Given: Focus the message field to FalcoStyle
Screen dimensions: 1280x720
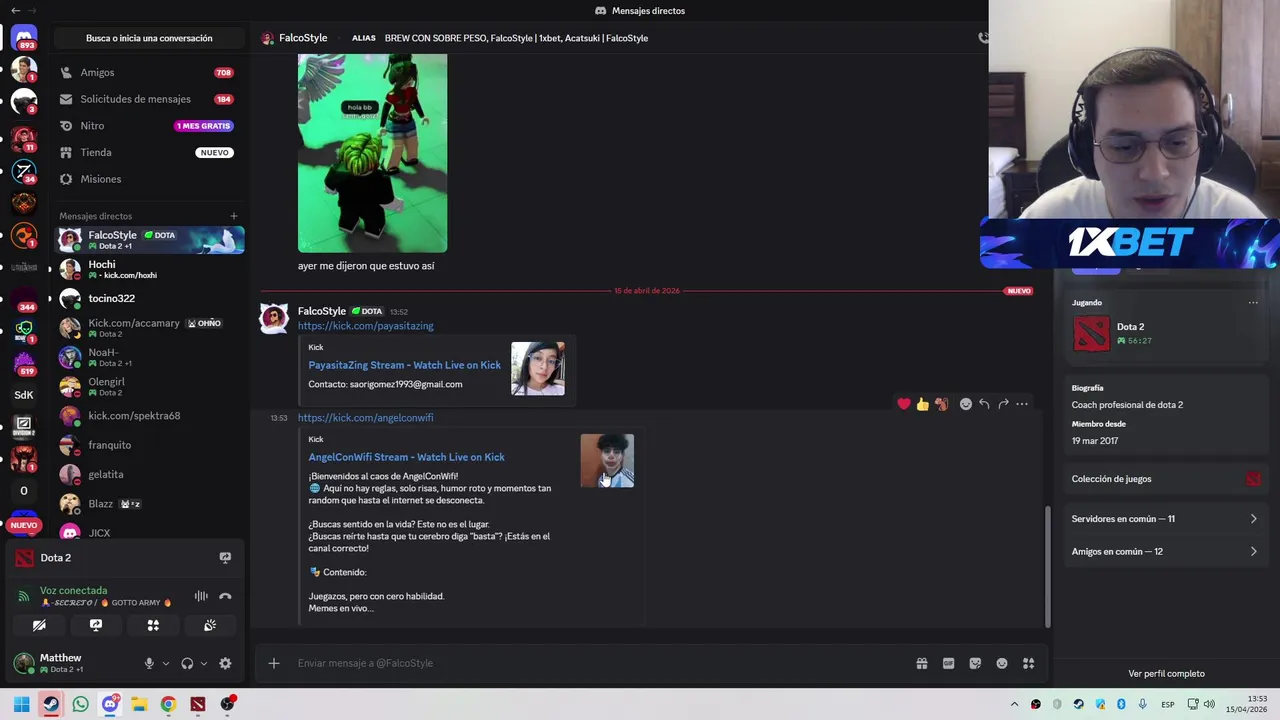Looking at the screenshot, I should click(x=600, y=663).
